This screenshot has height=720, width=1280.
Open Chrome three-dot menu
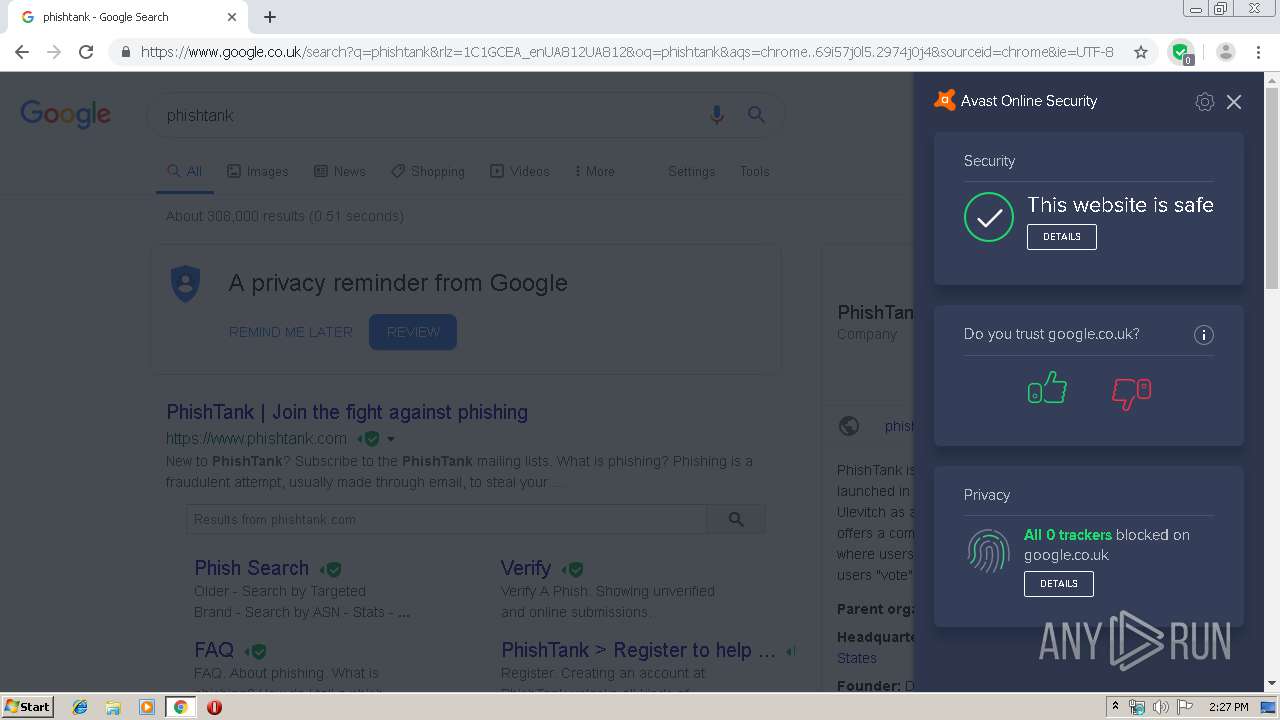(x=1259, y=52)
